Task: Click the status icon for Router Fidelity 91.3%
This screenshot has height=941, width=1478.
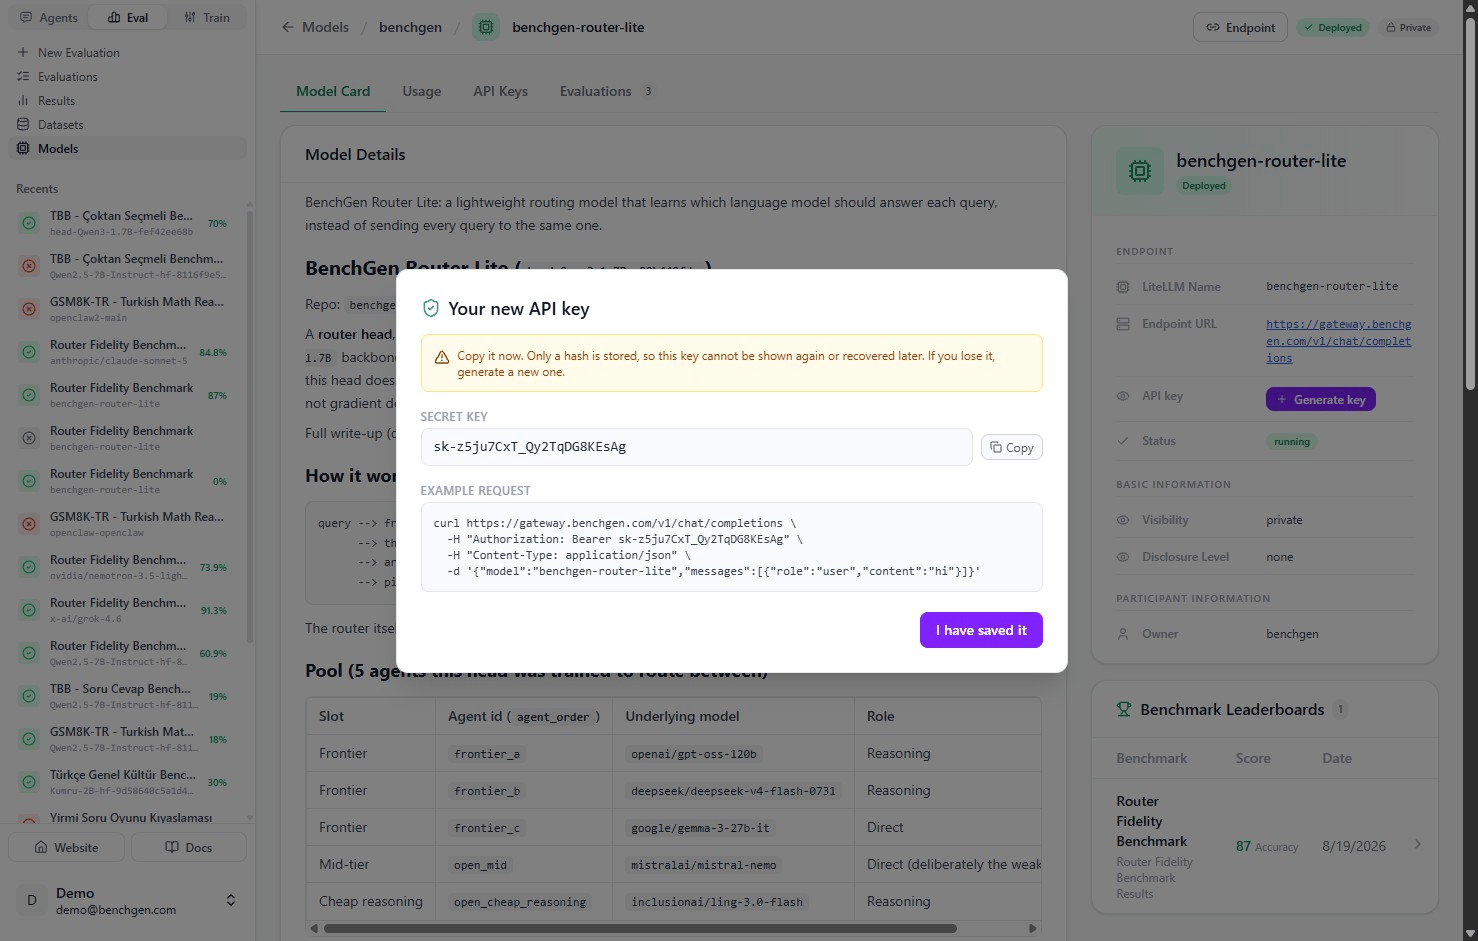Action: [29, 610]
